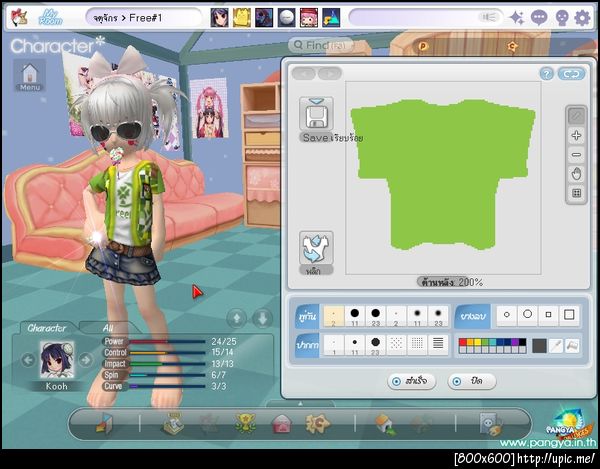Click the confirm button left of close
The width and height of the screenshot is (600, 469).
pos(411,381)
